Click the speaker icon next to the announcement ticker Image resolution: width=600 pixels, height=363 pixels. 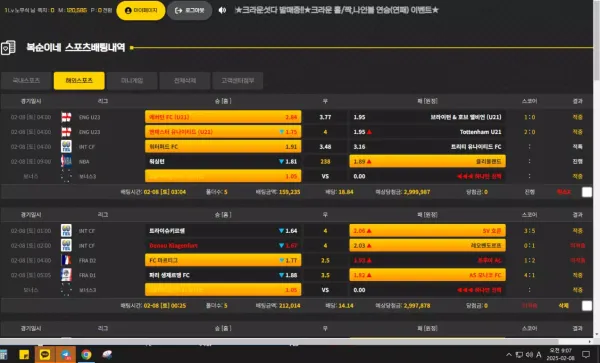222,10
